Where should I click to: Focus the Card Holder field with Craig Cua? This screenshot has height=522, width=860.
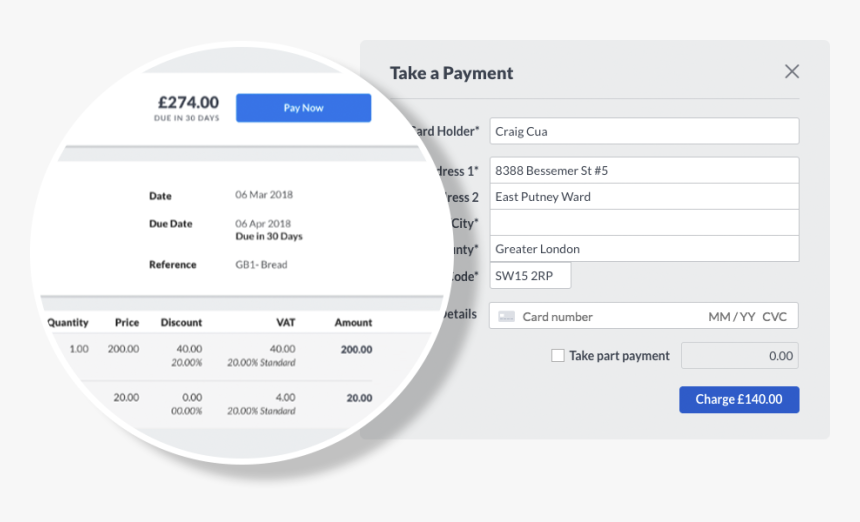pos(644,131)
